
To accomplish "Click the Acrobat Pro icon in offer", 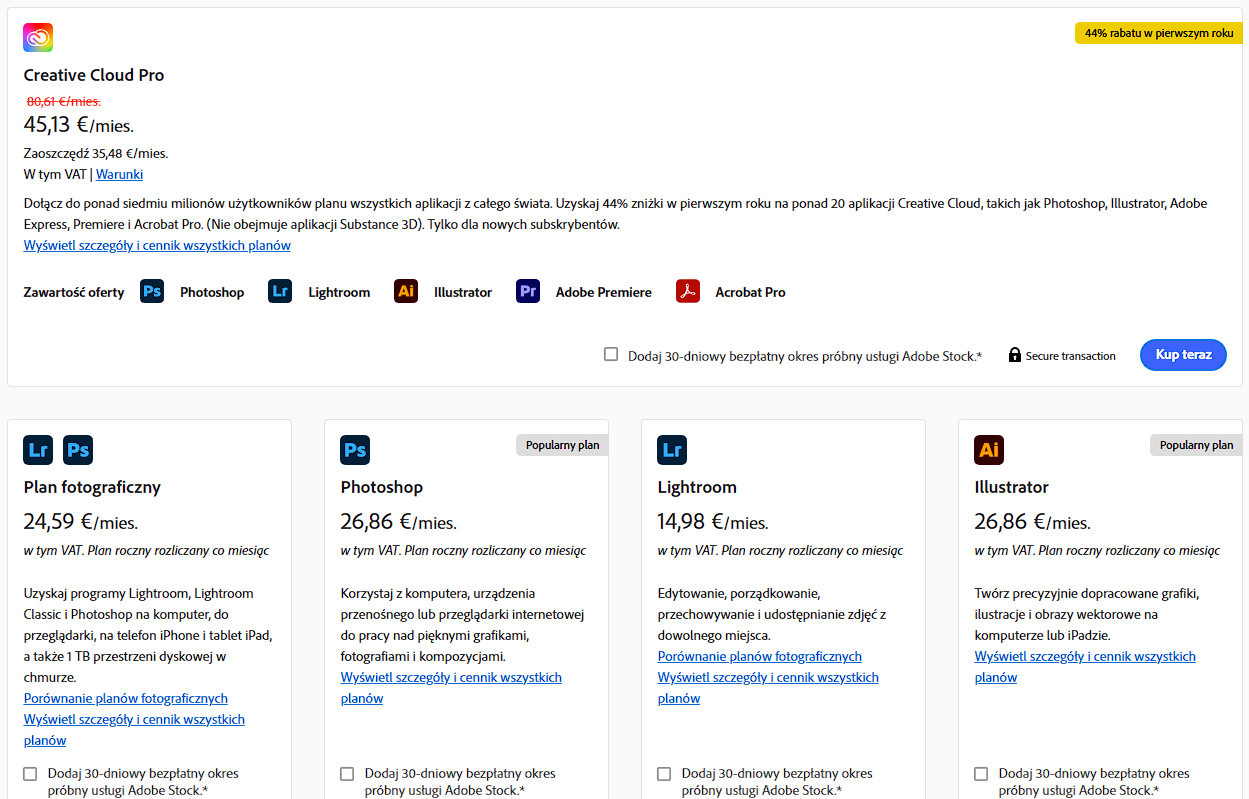I will 688,292.
